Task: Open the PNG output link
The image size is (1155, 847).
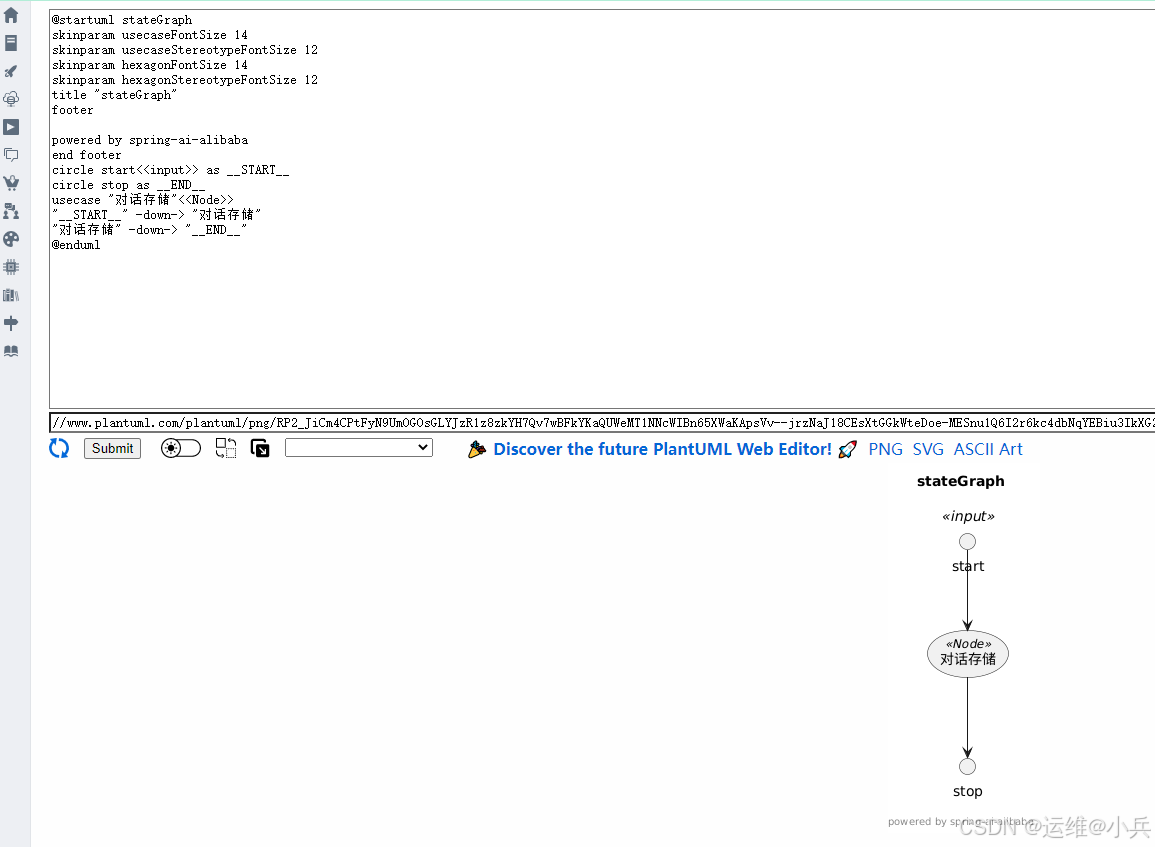Action: (885, 449)
